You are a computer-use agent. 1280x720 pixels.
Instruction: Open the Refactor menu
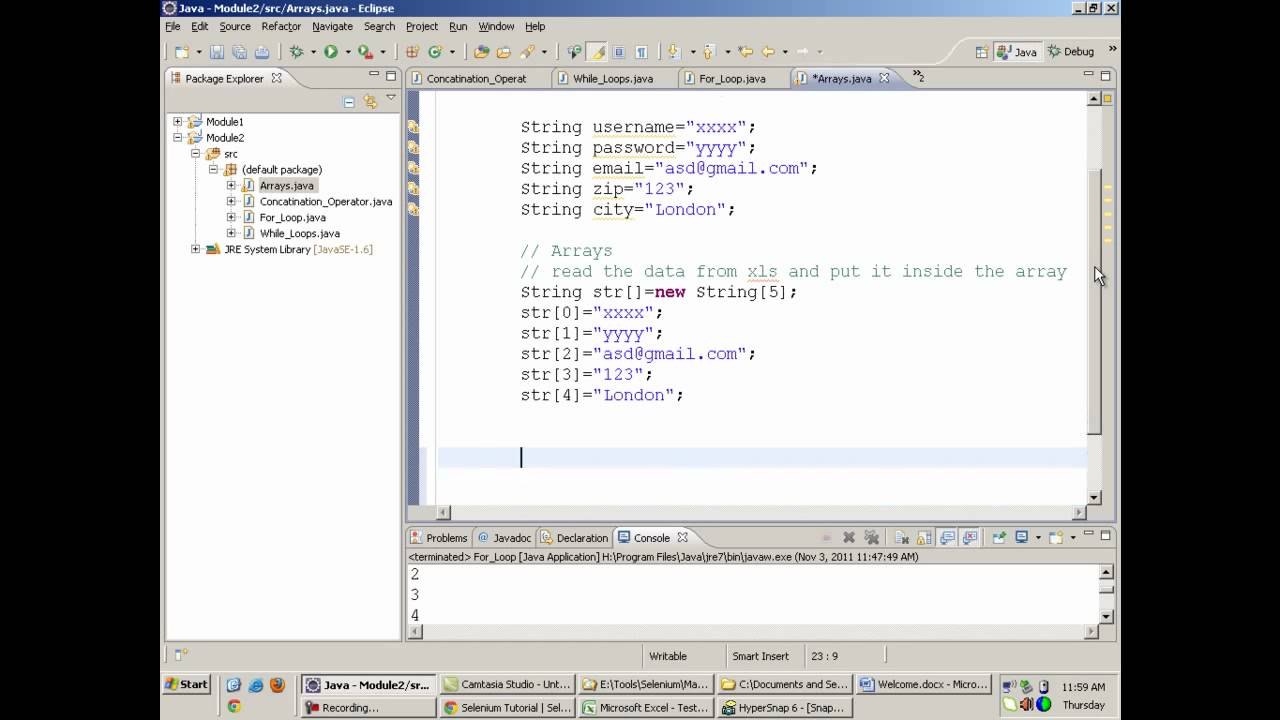281,26
